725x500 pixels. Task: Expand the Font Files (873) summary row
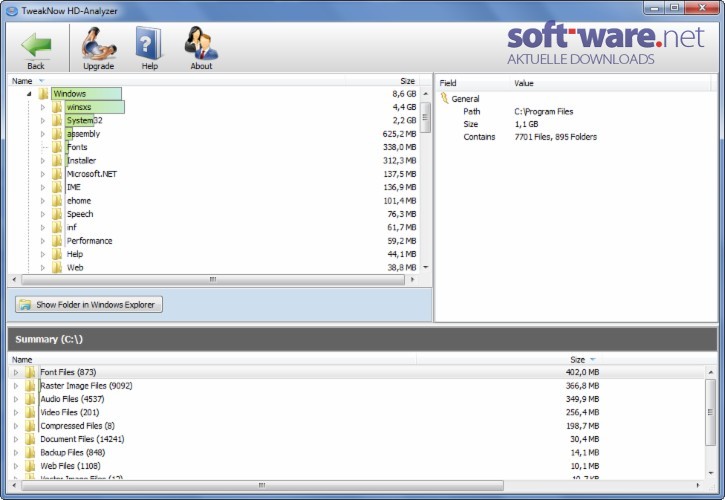pos(16,372)
